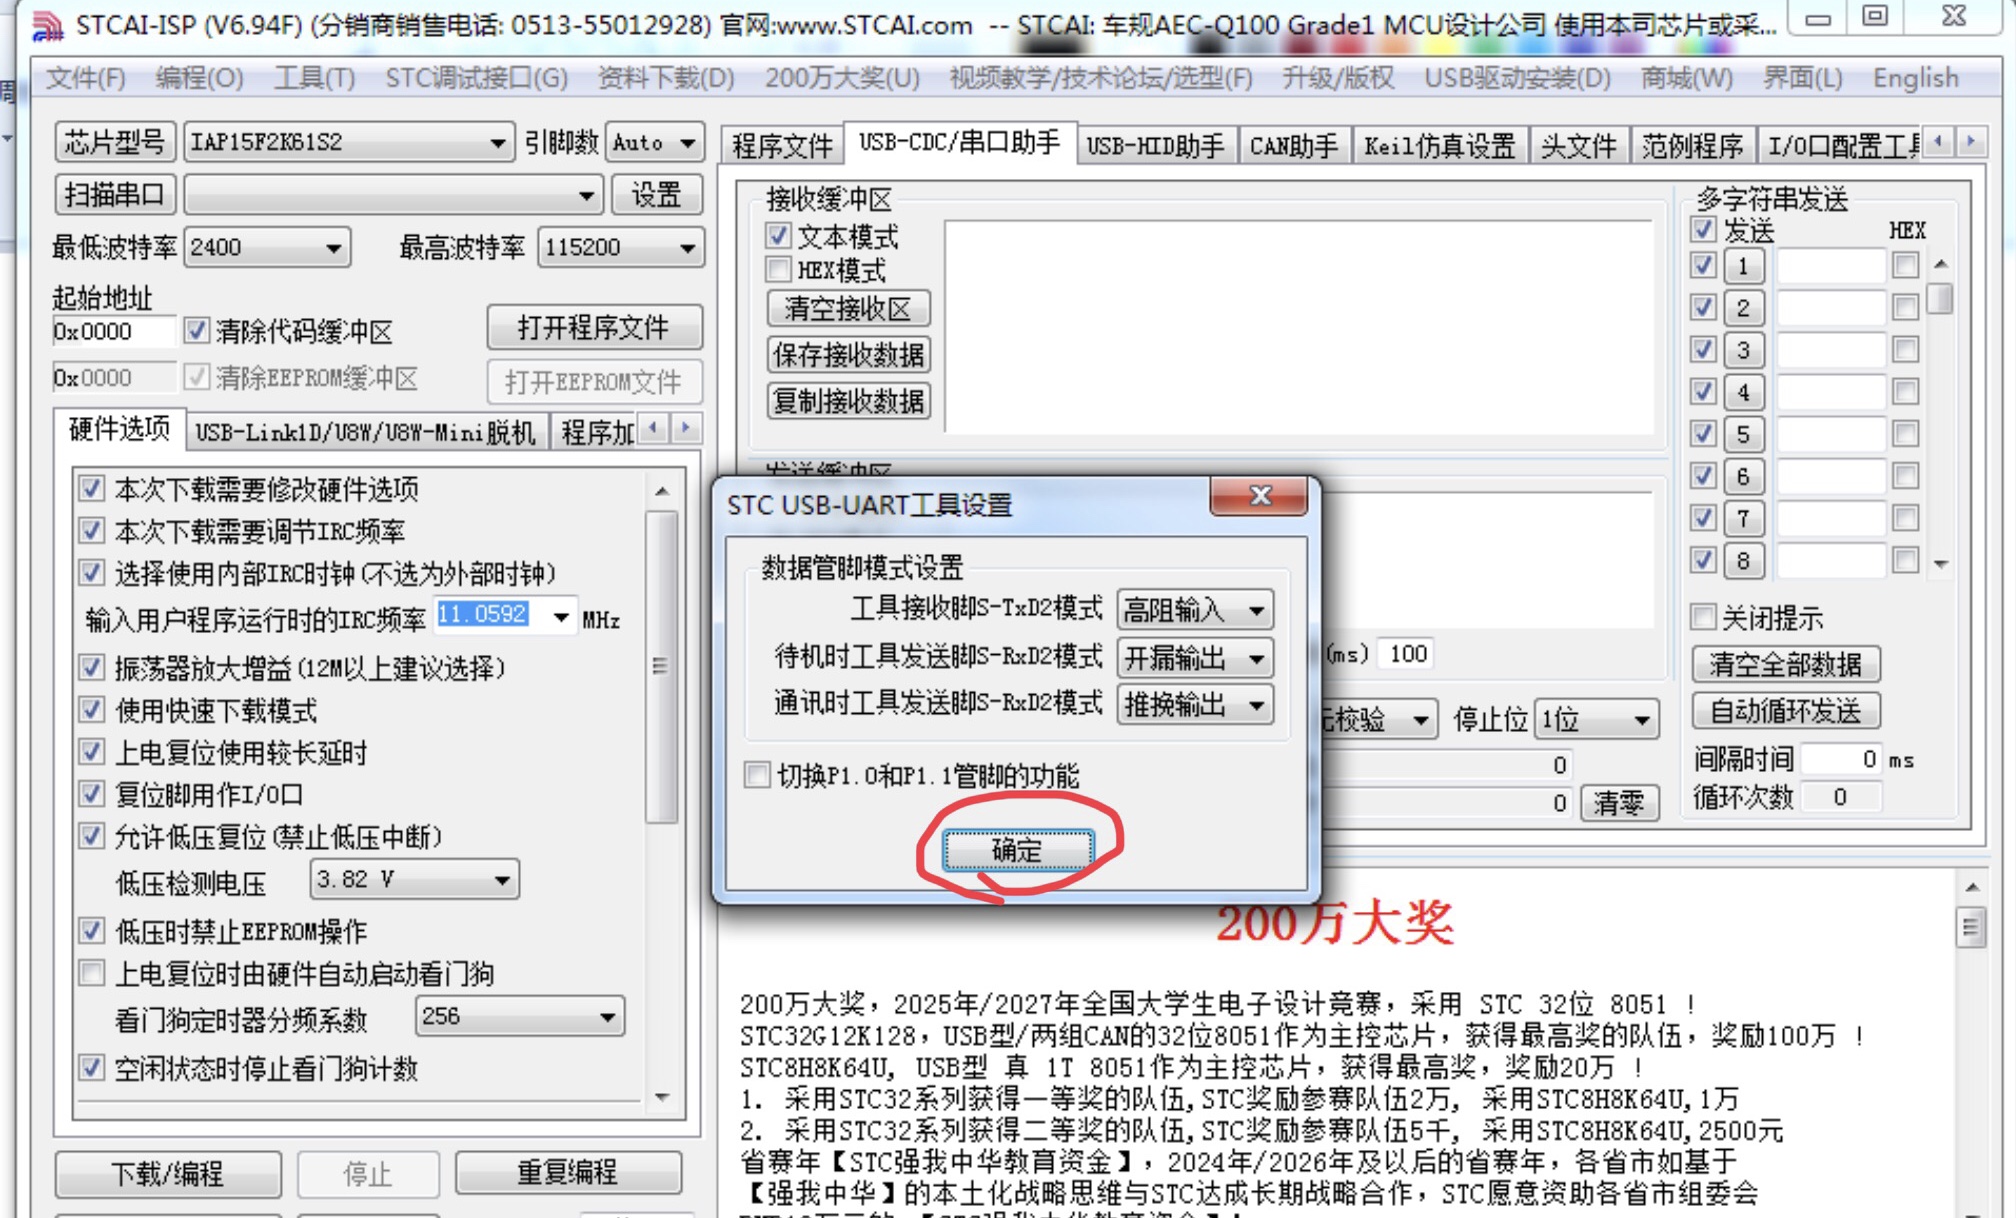
Task: Click up arrow of hardware options scrollbar
Action: [662, 491]
